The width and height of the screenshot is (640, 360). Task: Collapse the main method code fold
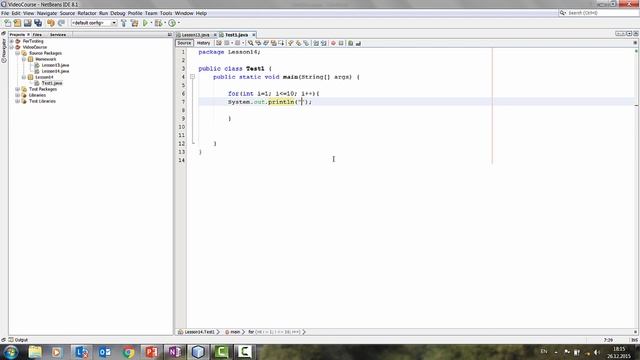tap(192, 77)
